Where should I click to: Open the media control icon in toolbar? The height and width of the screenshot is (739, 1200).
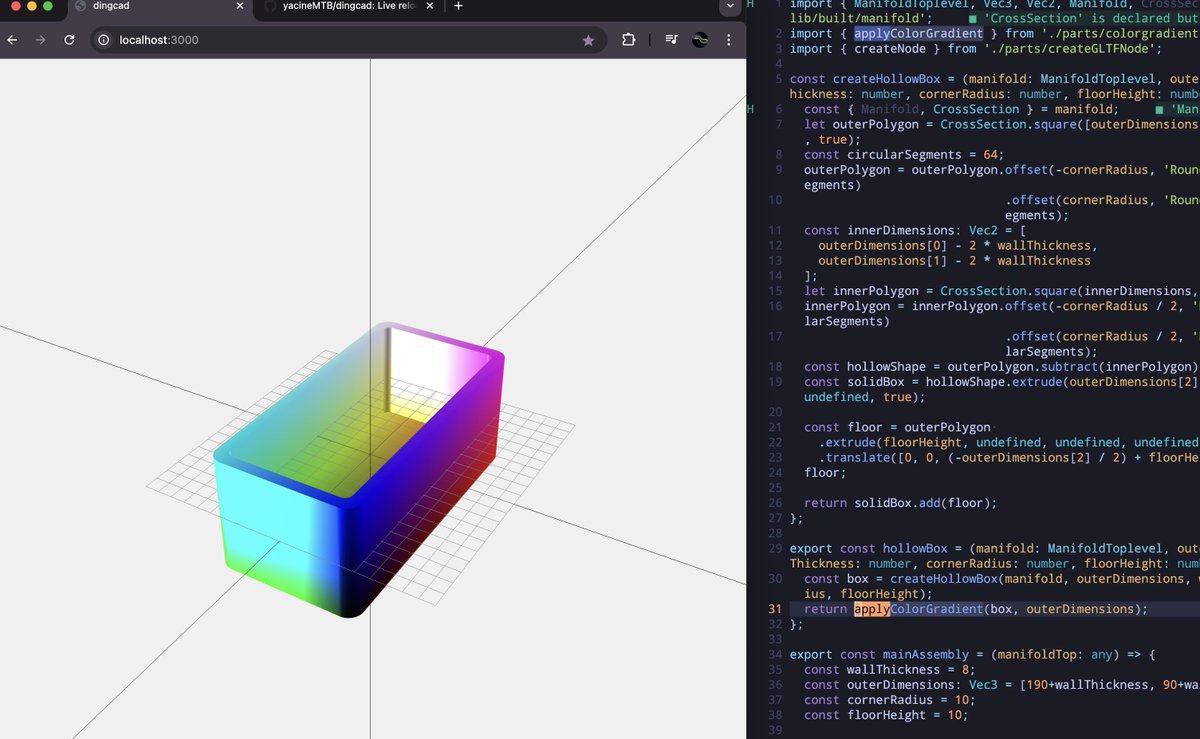[671, 40]
